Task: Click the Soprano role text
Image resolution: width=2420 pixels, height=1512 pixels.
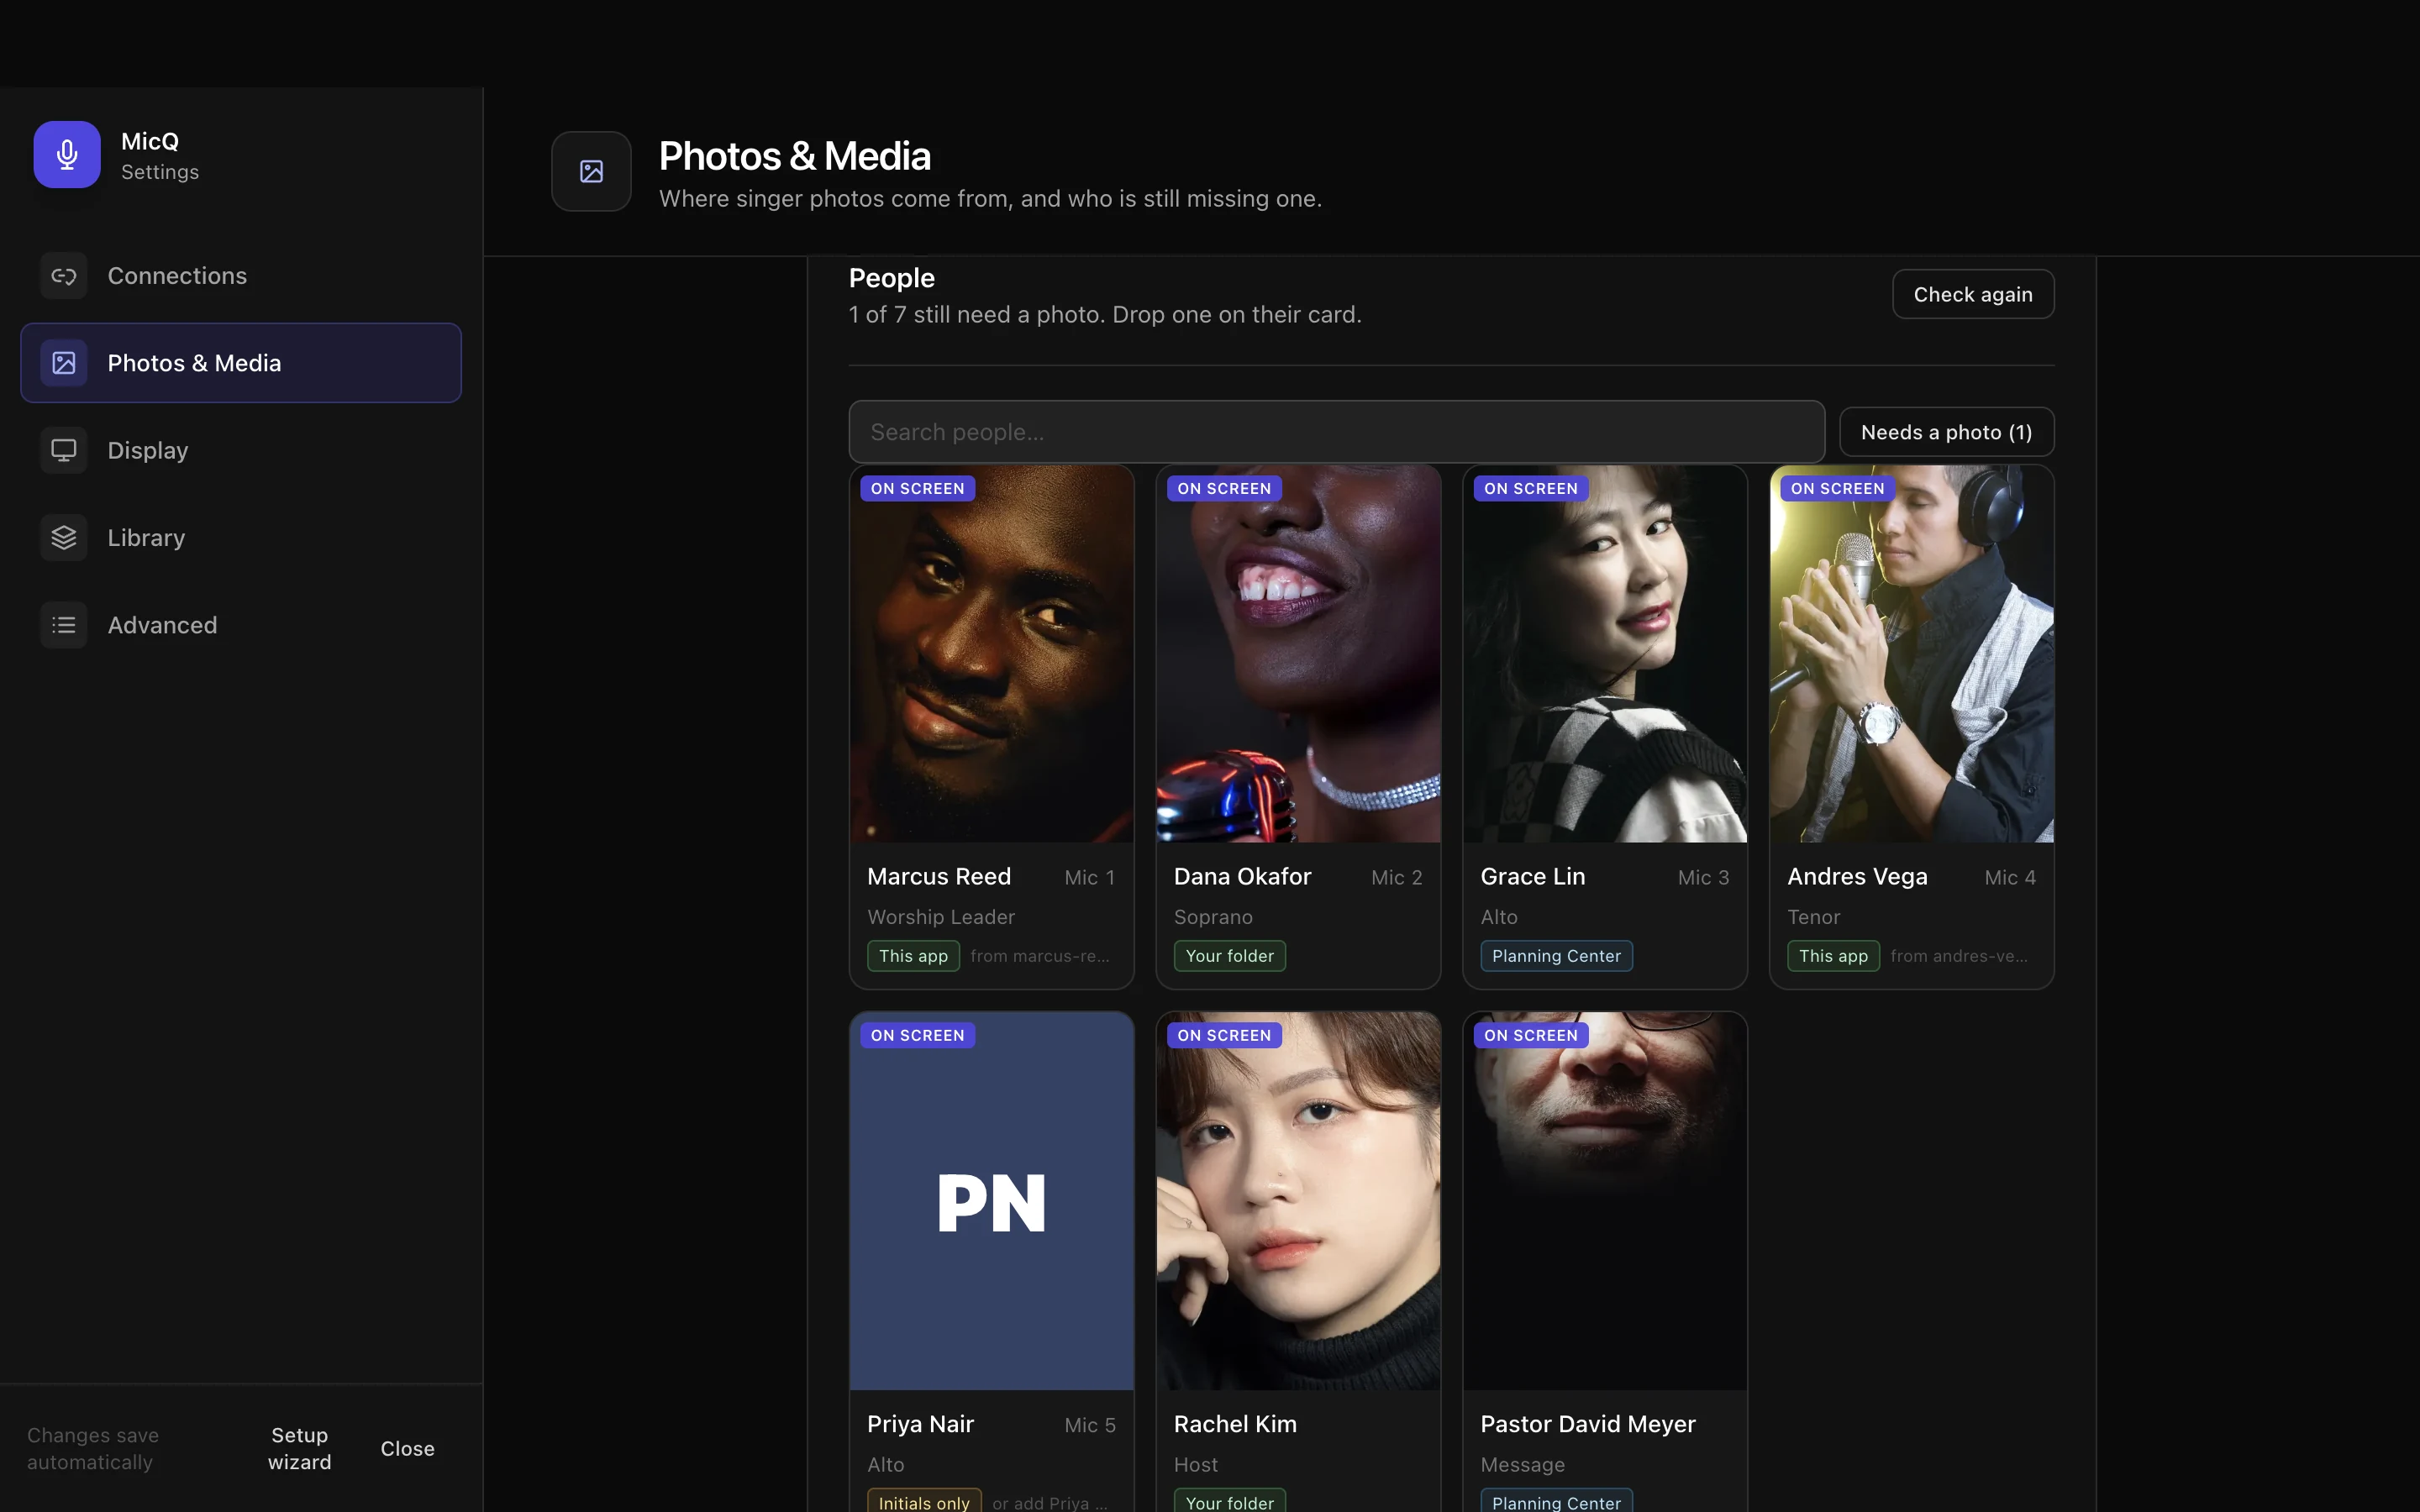Action: [1213, 917]
